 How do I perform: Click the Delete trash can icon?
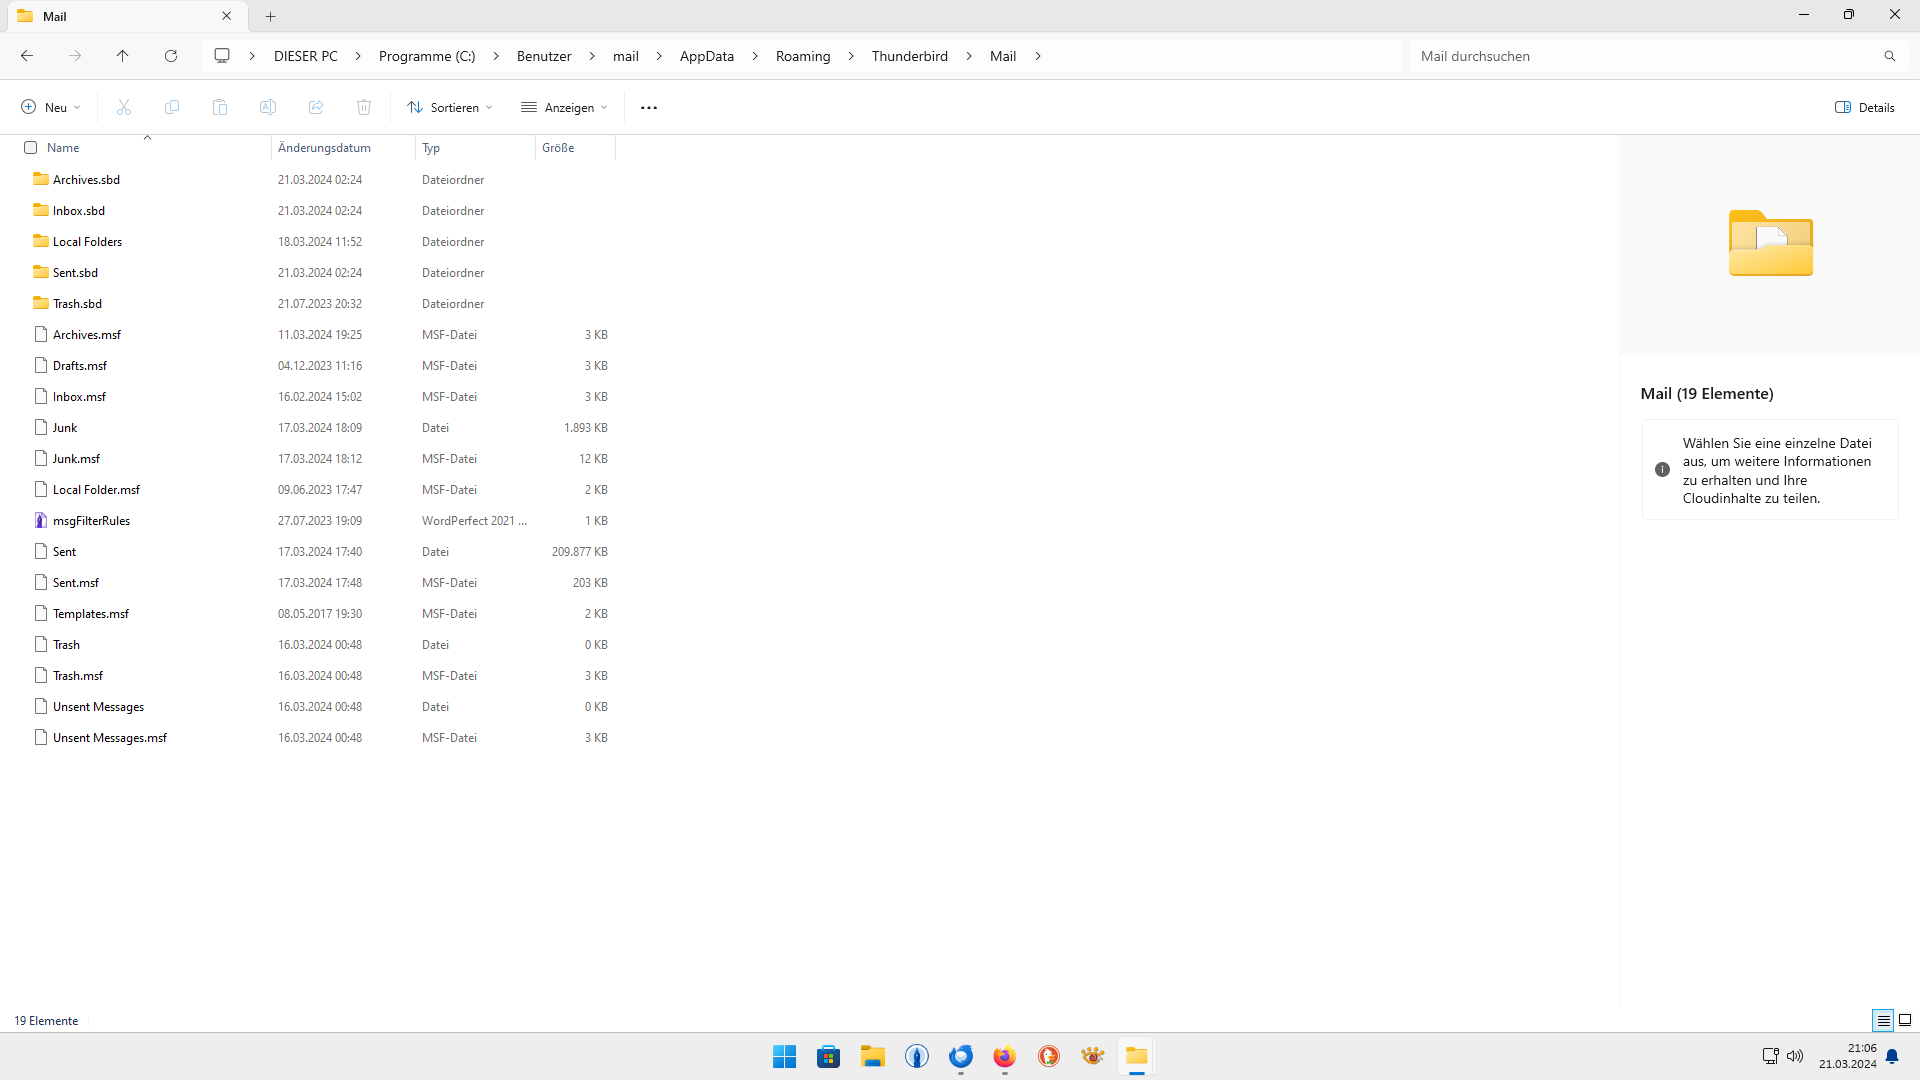pos(364,107)
